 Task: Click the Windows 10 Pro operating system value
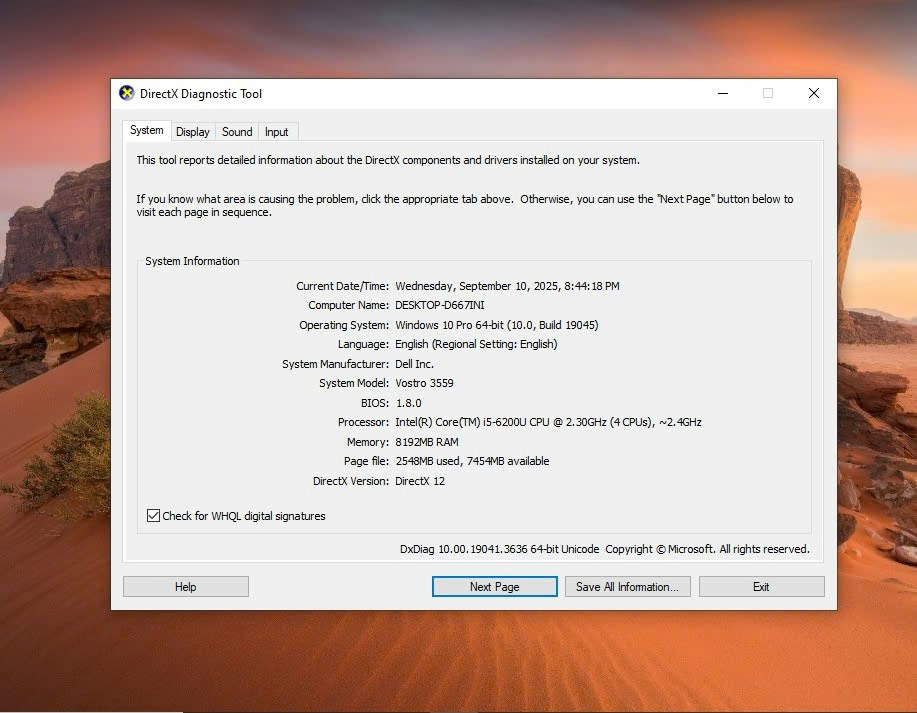(496, 325)
